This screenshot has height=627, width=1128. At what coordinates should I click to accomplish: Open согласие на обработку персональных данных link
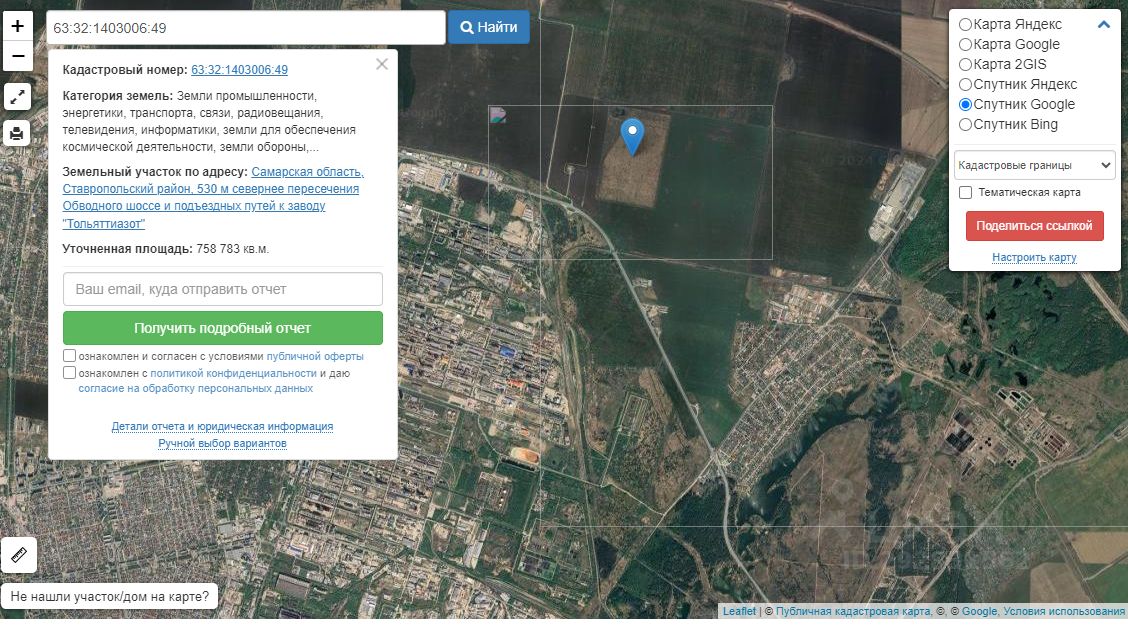pyautogui.click(x=196, y=388)
